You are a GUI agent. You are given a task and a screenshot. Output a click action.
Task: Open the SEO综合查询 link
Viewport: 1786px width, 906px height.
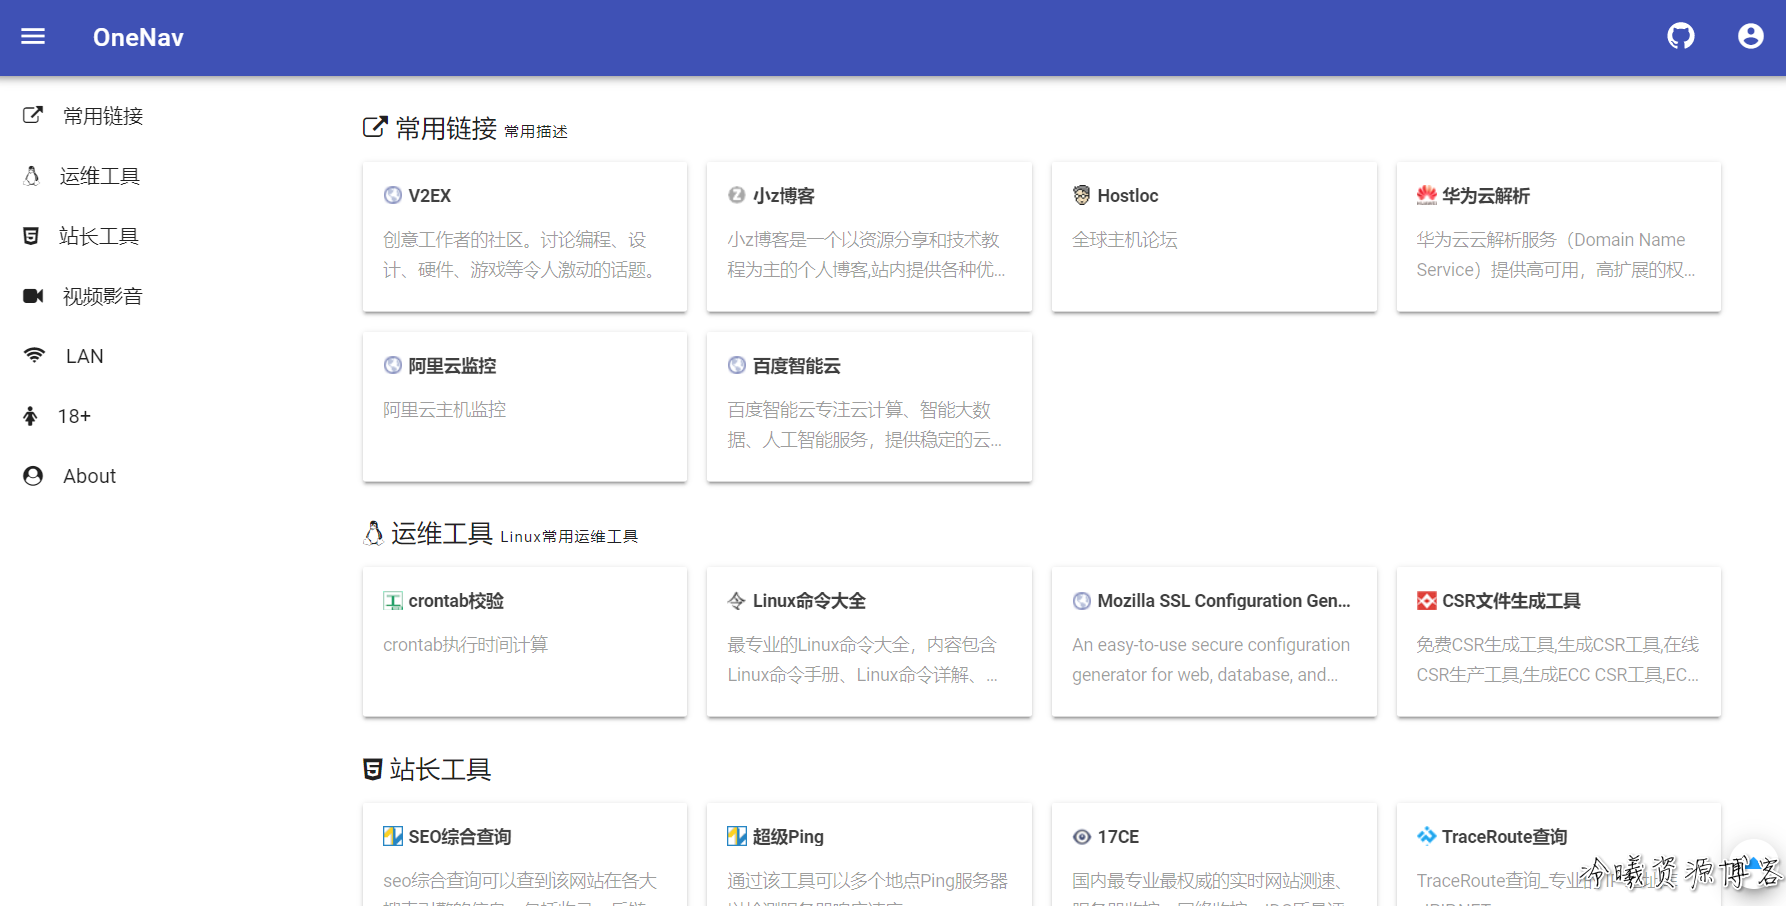[525, 855]
